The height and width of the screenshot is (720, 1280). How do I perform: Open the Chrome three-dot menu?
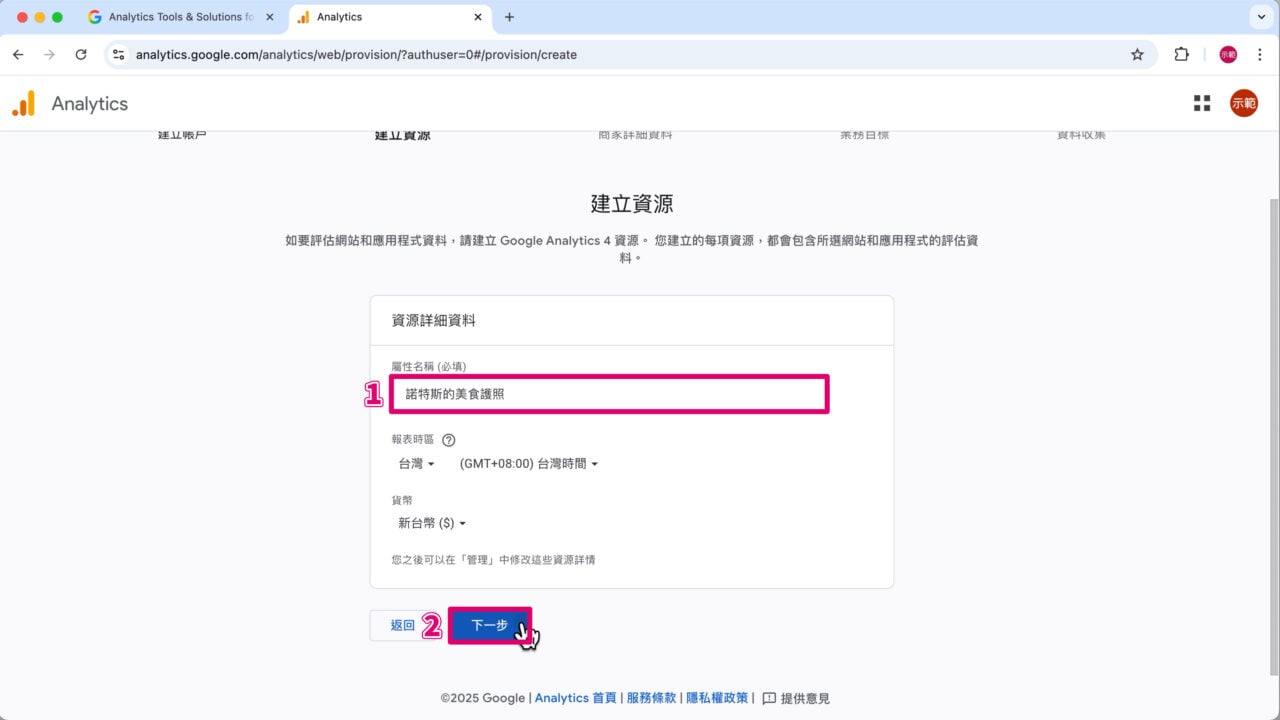[x=1260, y=55]
